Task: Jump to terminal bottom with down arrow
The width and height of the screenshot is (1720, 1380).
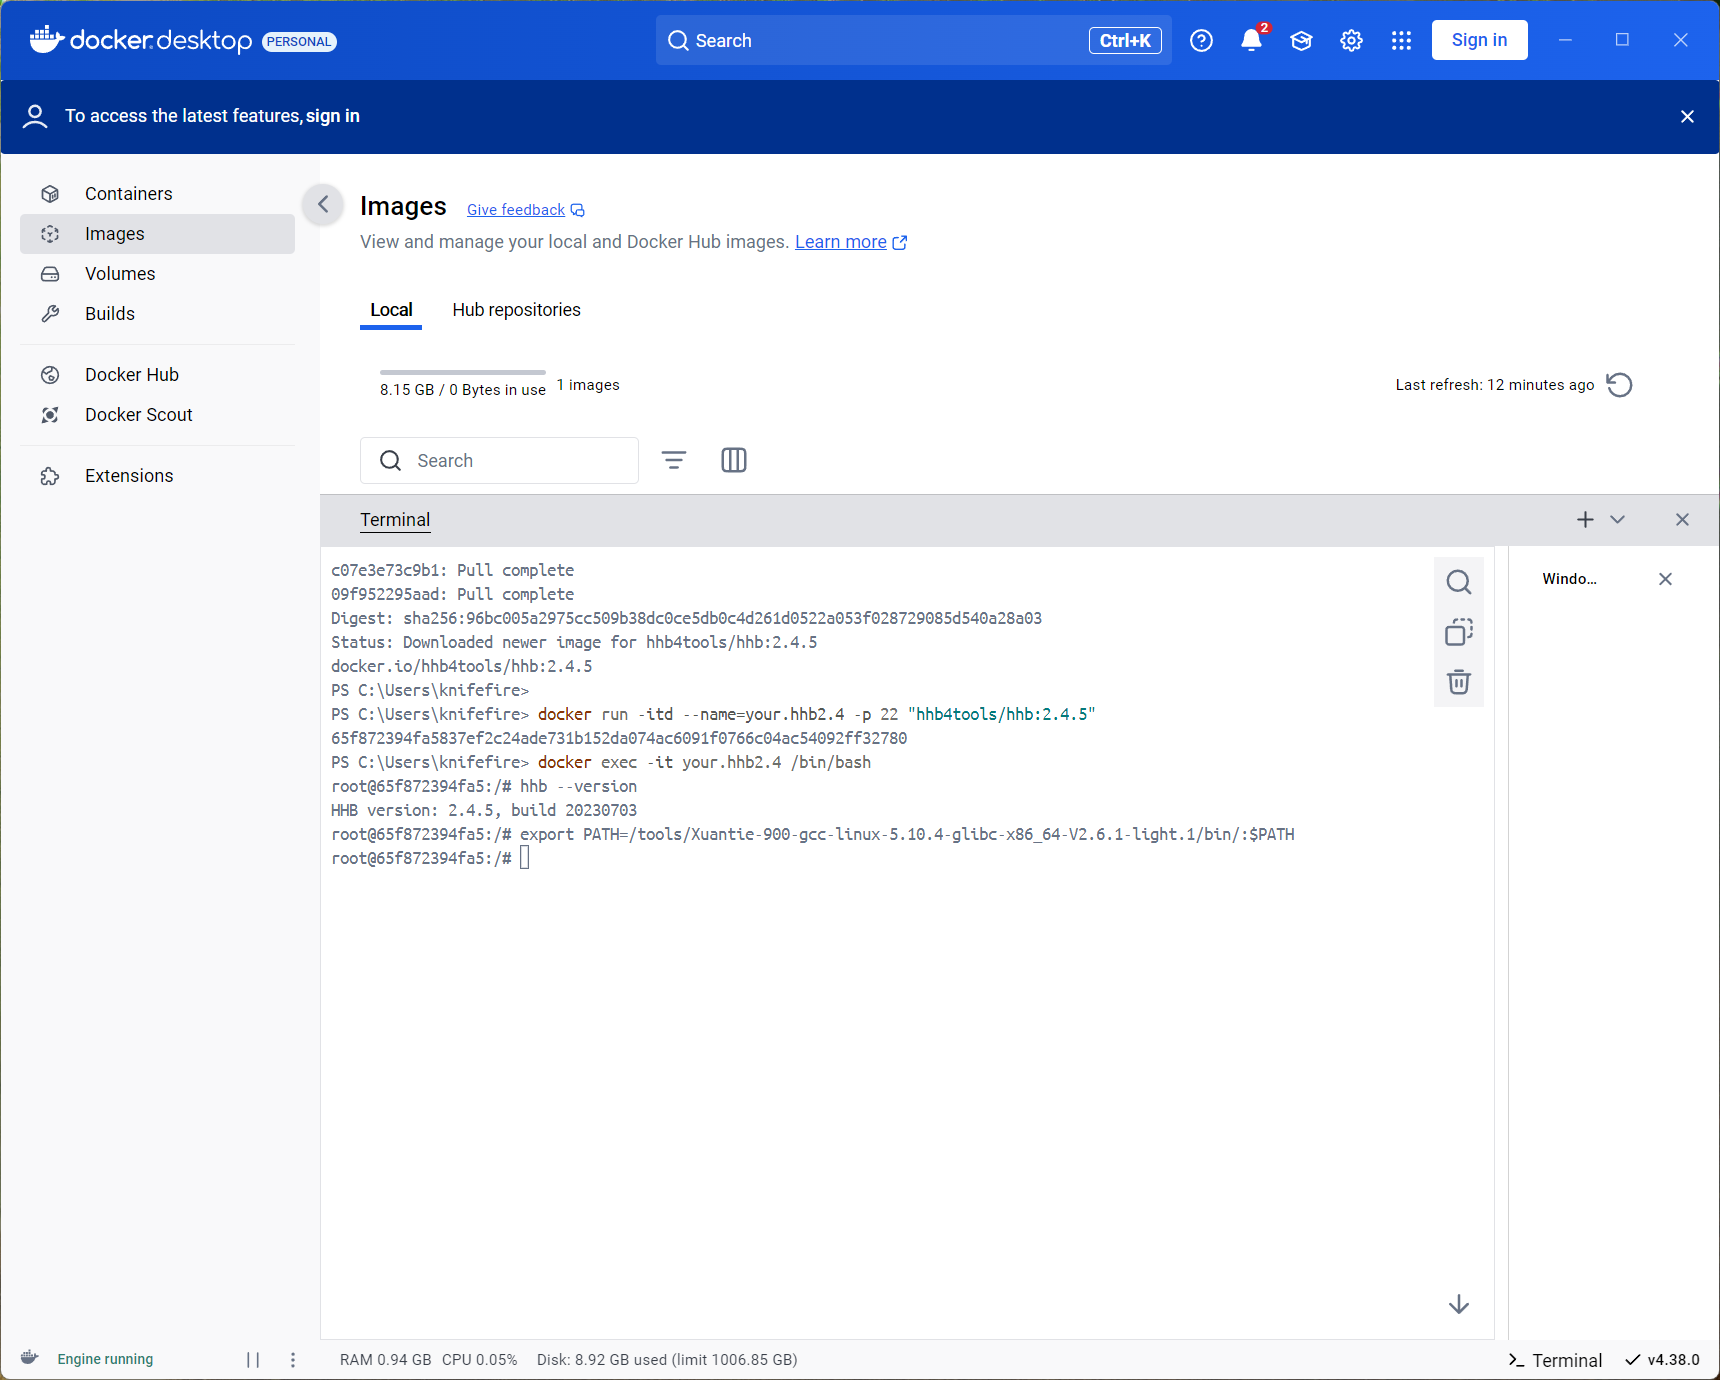Action: coord(1459,1304)
